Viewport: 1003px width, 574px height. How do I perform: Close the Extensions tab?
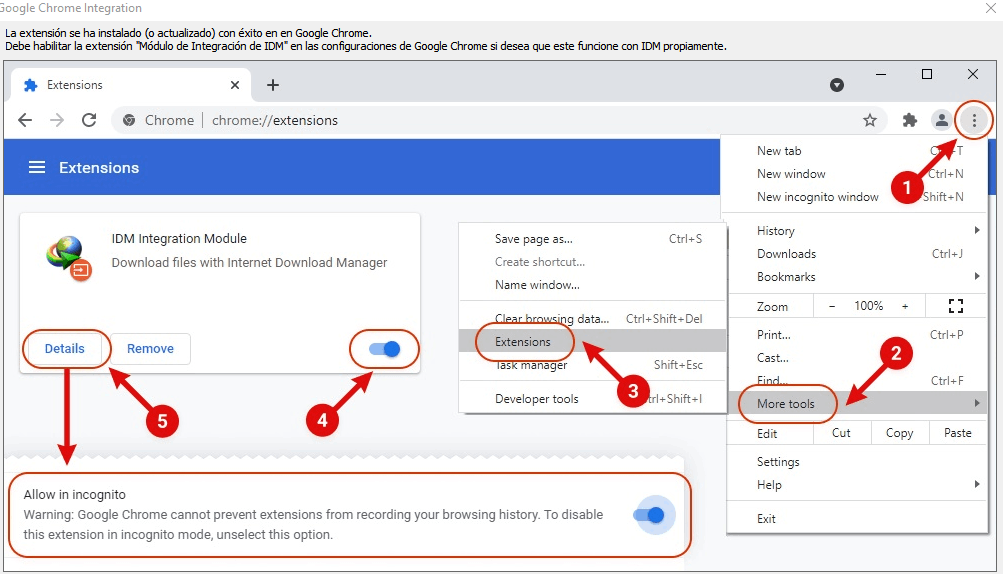(x=235, y=85)
